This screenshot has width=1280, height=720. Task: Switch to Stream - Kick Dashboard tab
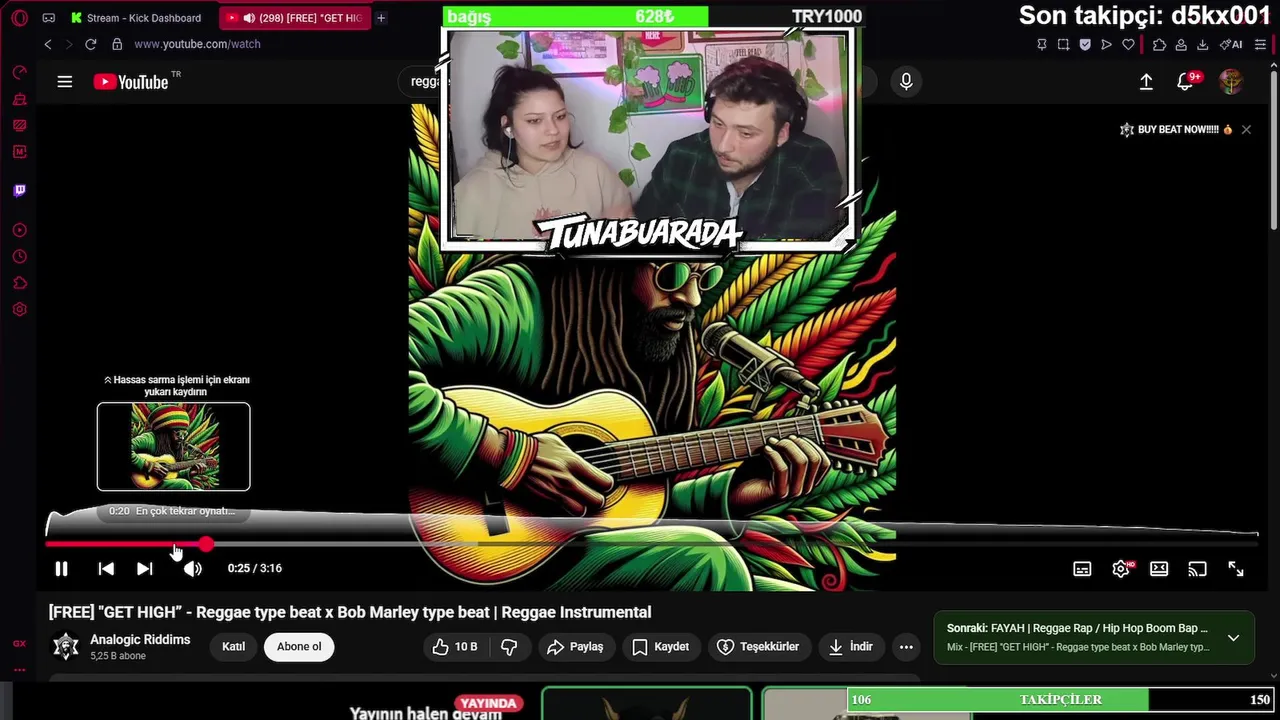(136, 18)
